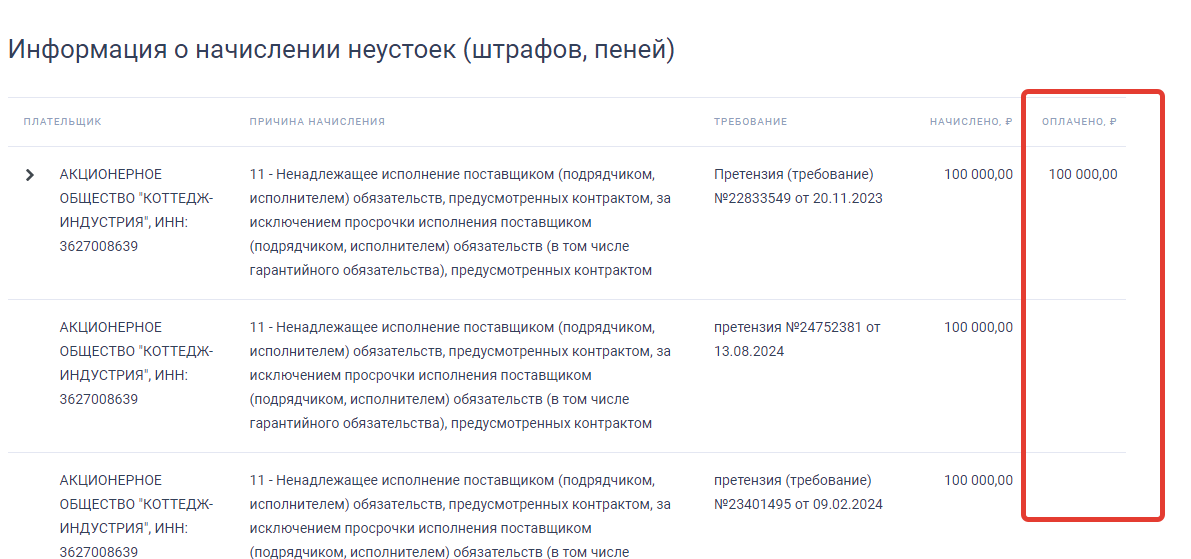
Task: Select the page heading about начислении неустоек
Action: (341, 49)
